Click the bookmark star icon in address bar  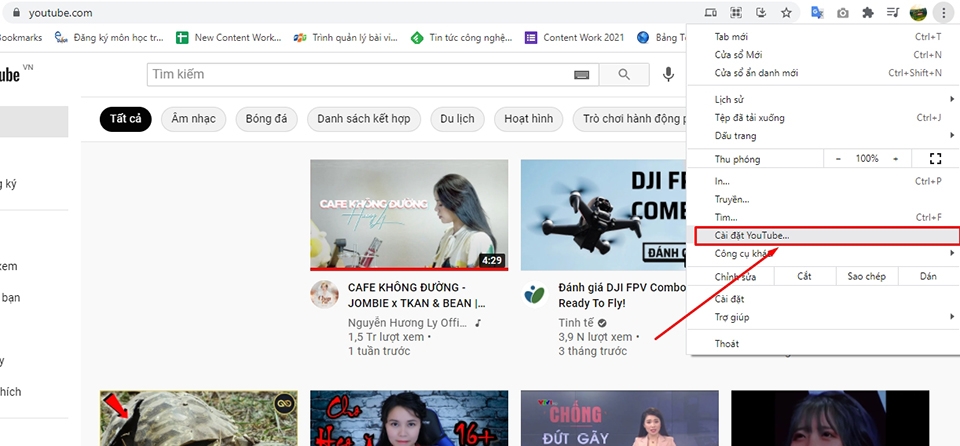[786, 12]
